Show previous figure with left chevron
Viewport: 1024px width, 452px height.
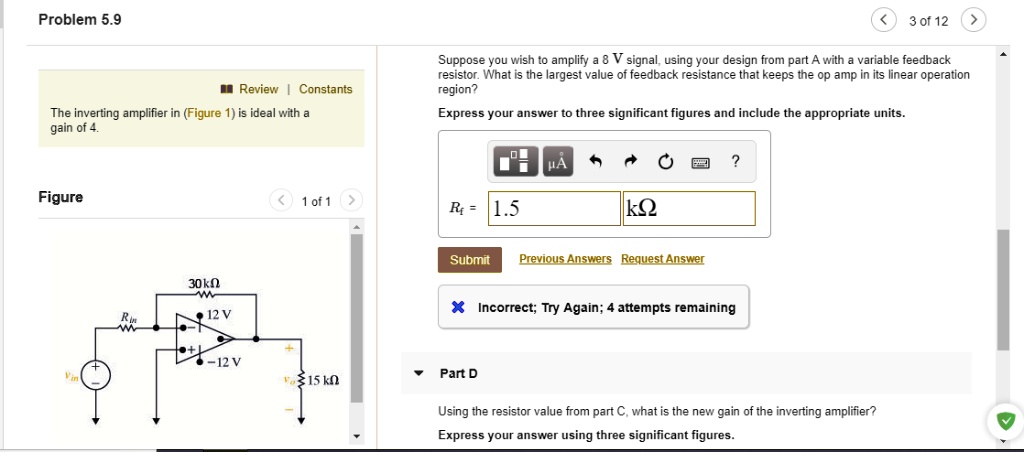pyautogui.click(x=281, y=200)
